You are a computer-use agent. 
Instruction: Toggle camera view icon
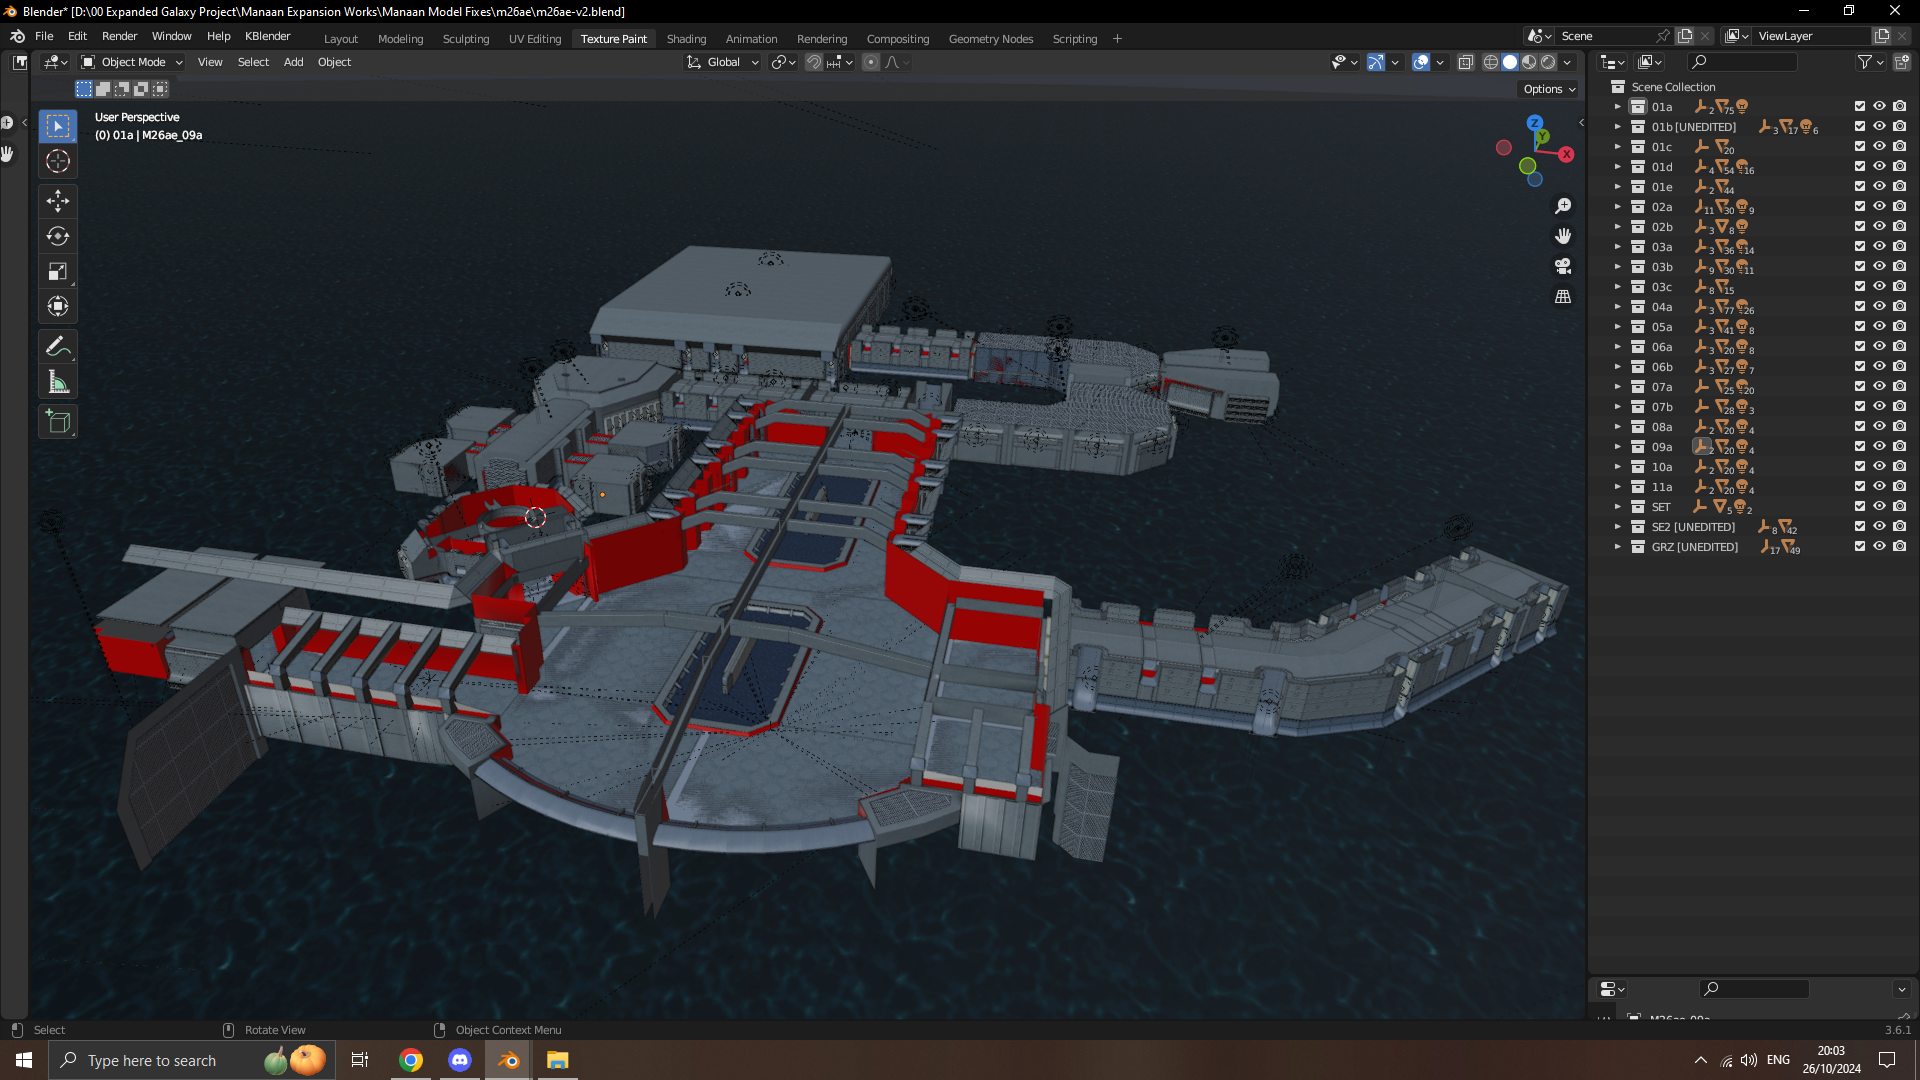pos(1563,266)
